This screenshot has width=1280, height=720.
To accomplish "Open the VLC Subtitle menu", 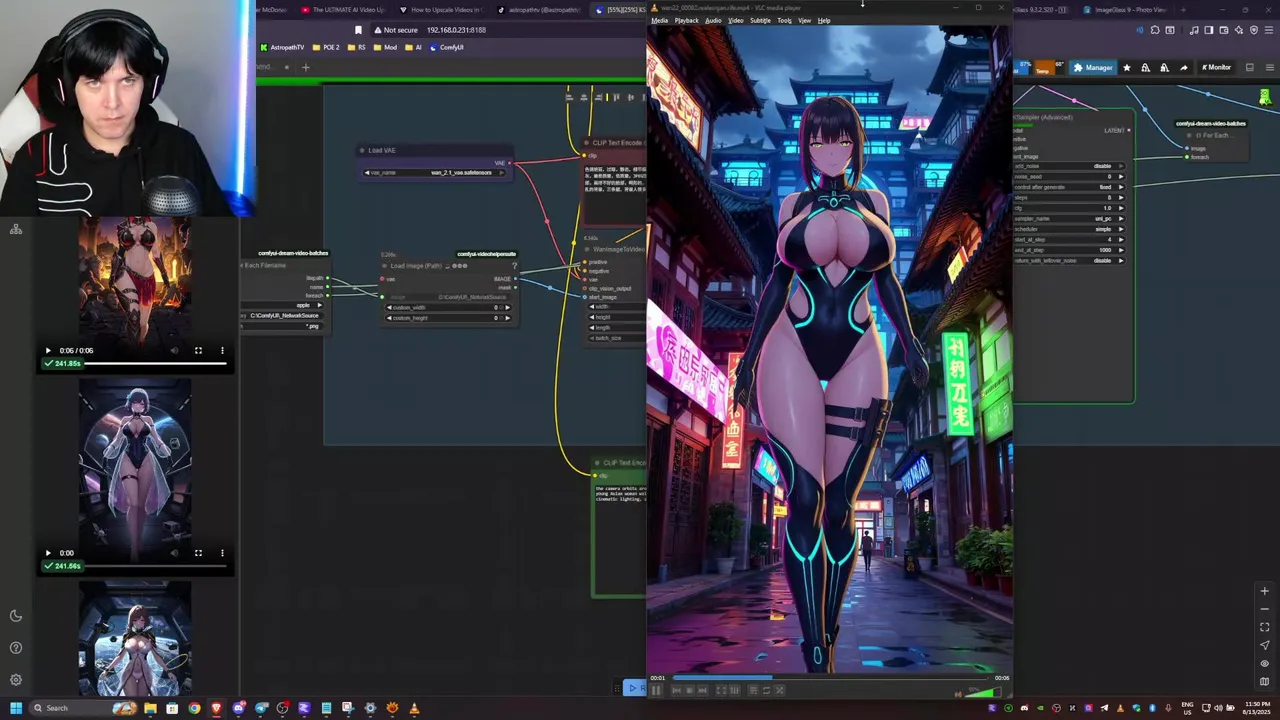I will click(760, 20).
